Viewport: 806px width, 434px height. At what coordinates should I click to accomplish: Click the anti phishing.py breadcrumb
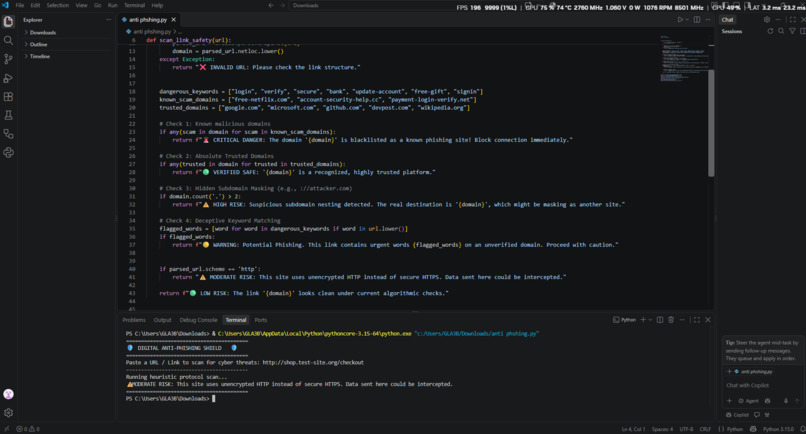(x=149, y=31)
